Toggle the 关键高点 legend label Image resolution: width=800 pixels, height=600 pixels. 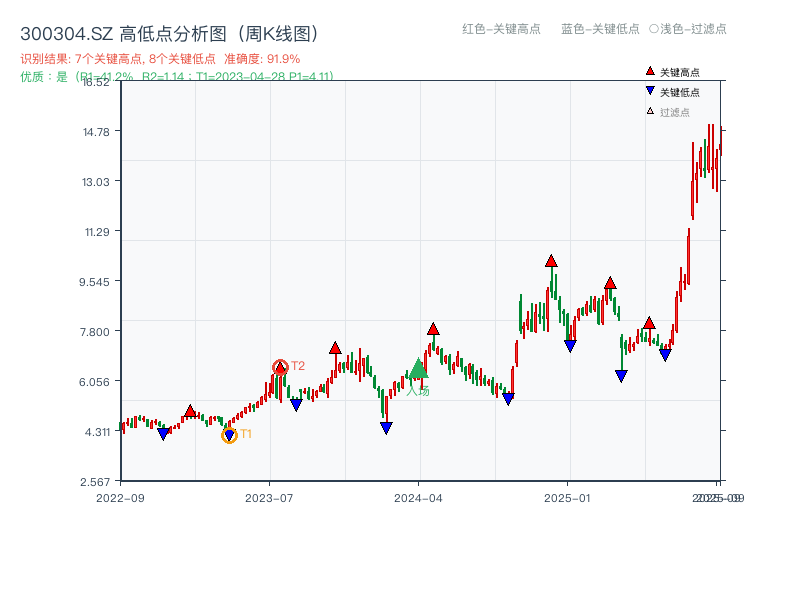pyautogui.click(x=680, y=72)
